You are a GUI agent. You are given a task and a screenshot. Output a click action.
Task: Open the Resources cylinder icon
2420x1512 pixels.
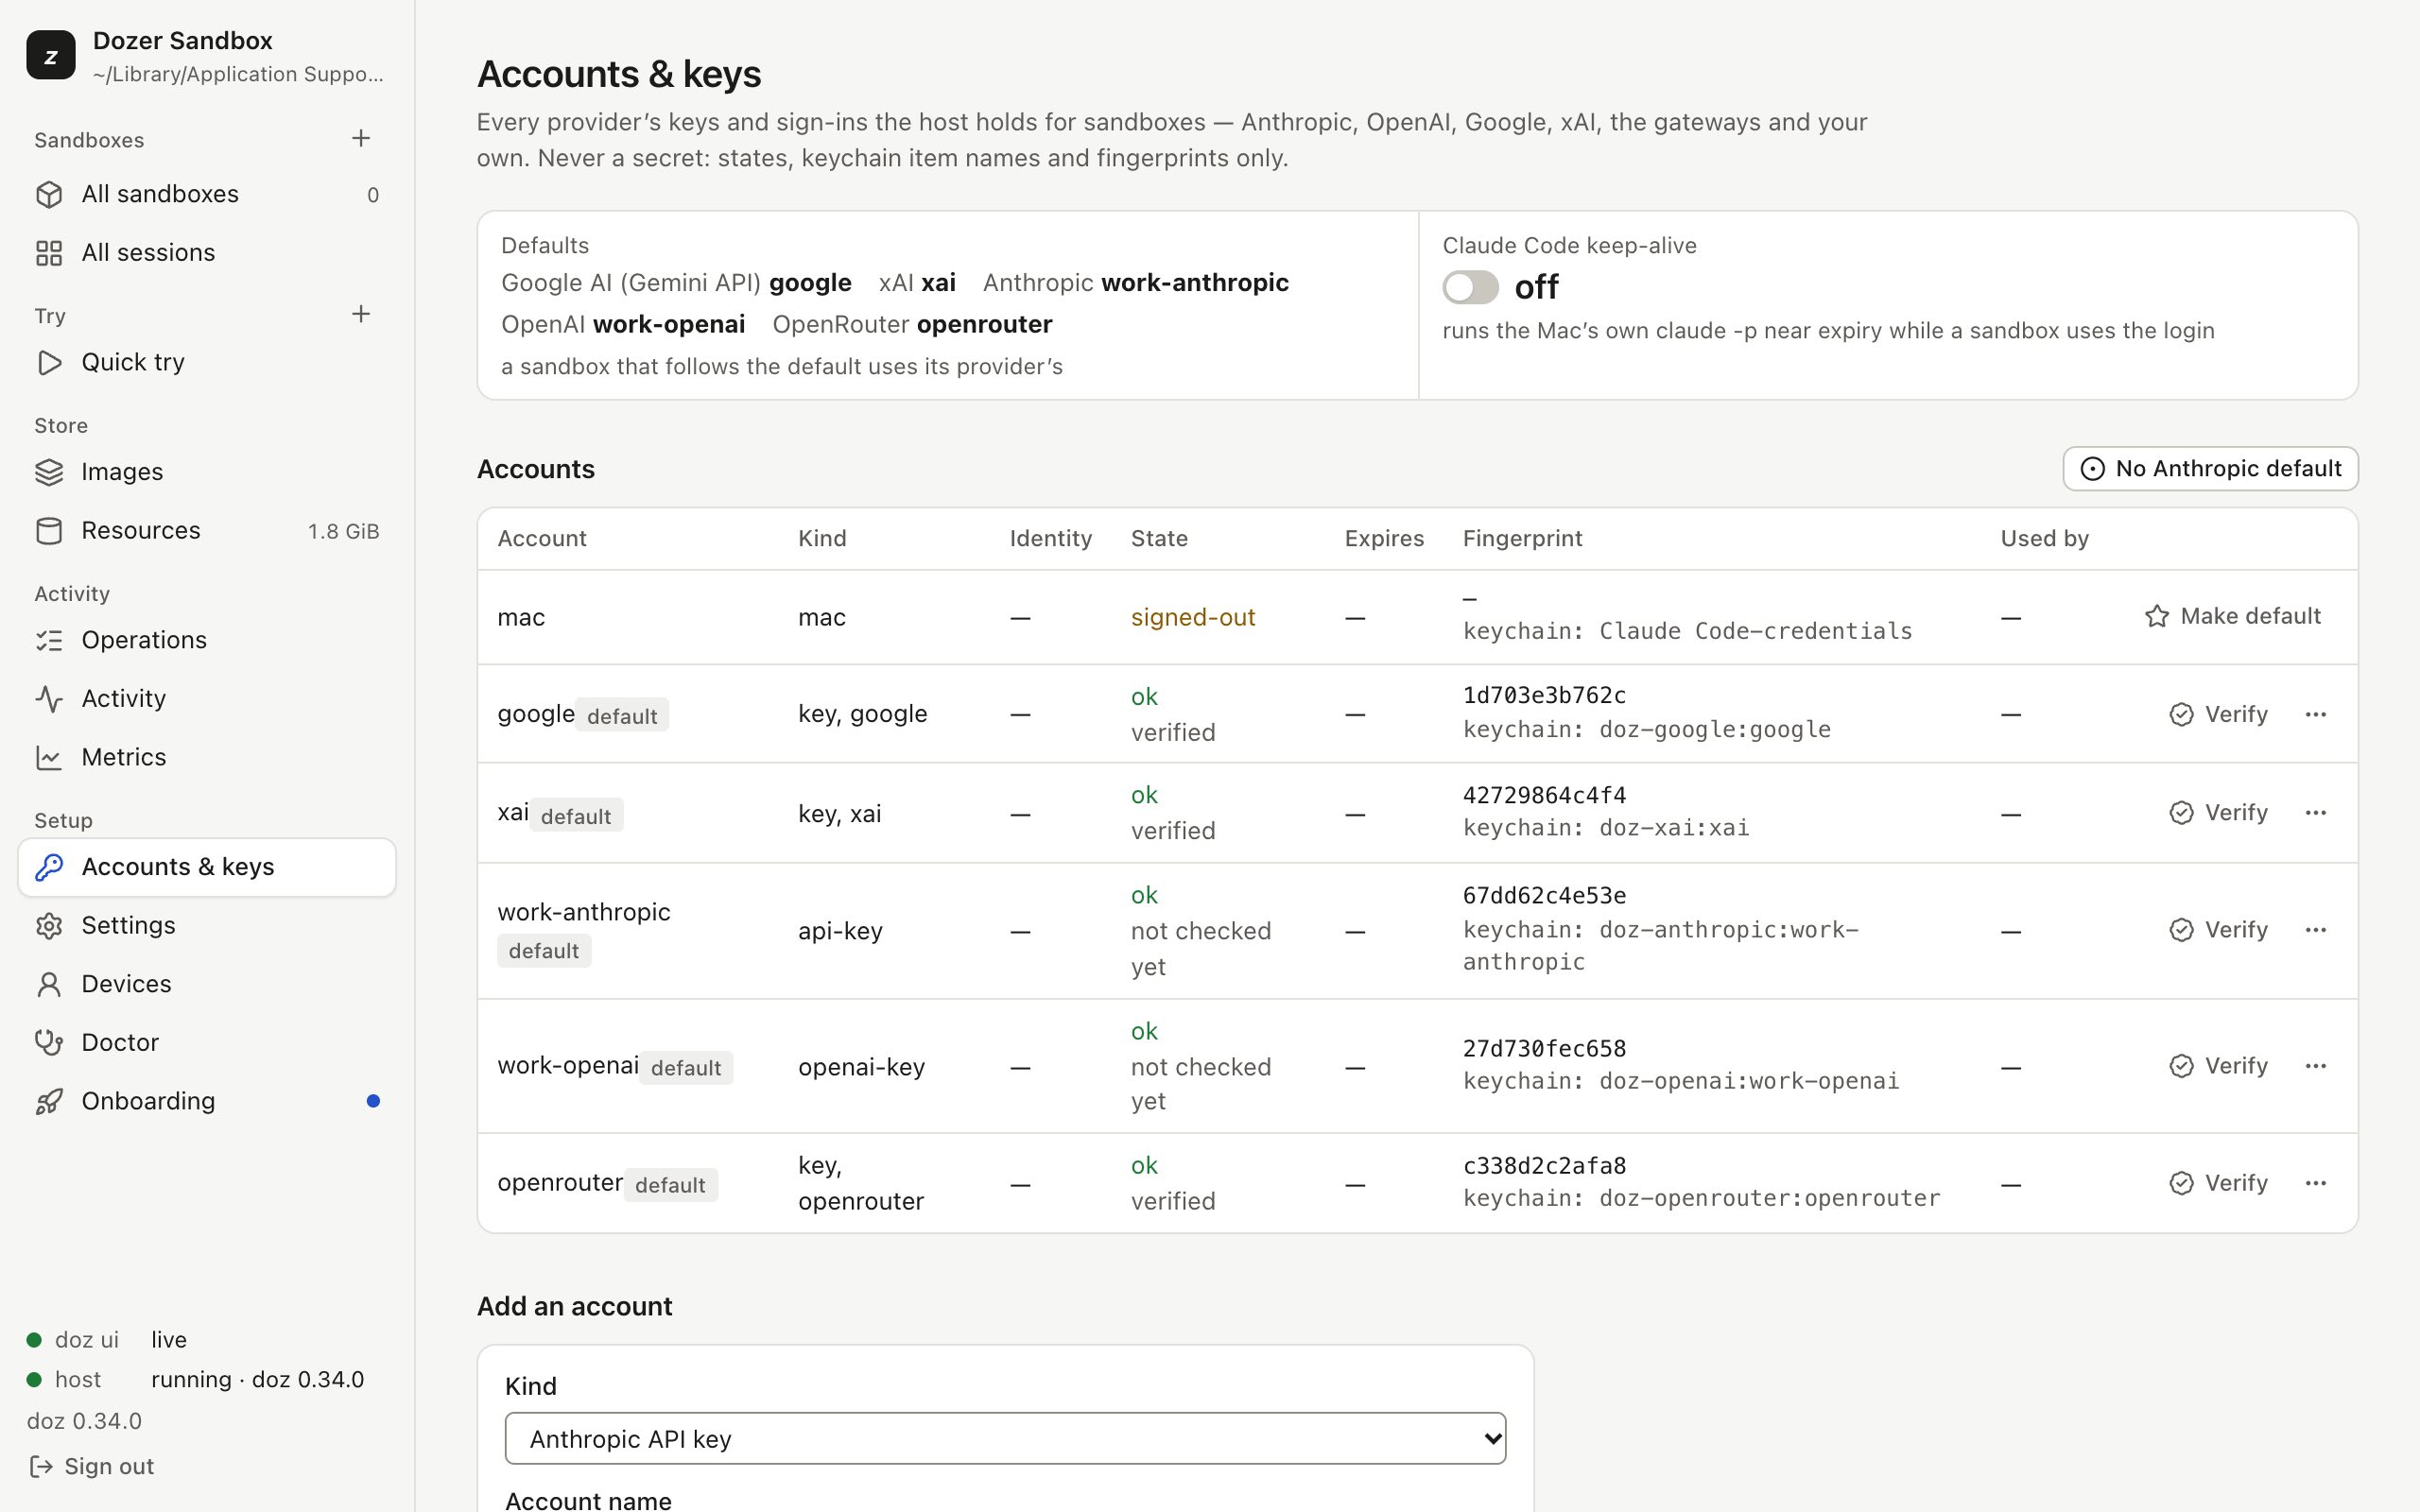(x=49, y=531)
